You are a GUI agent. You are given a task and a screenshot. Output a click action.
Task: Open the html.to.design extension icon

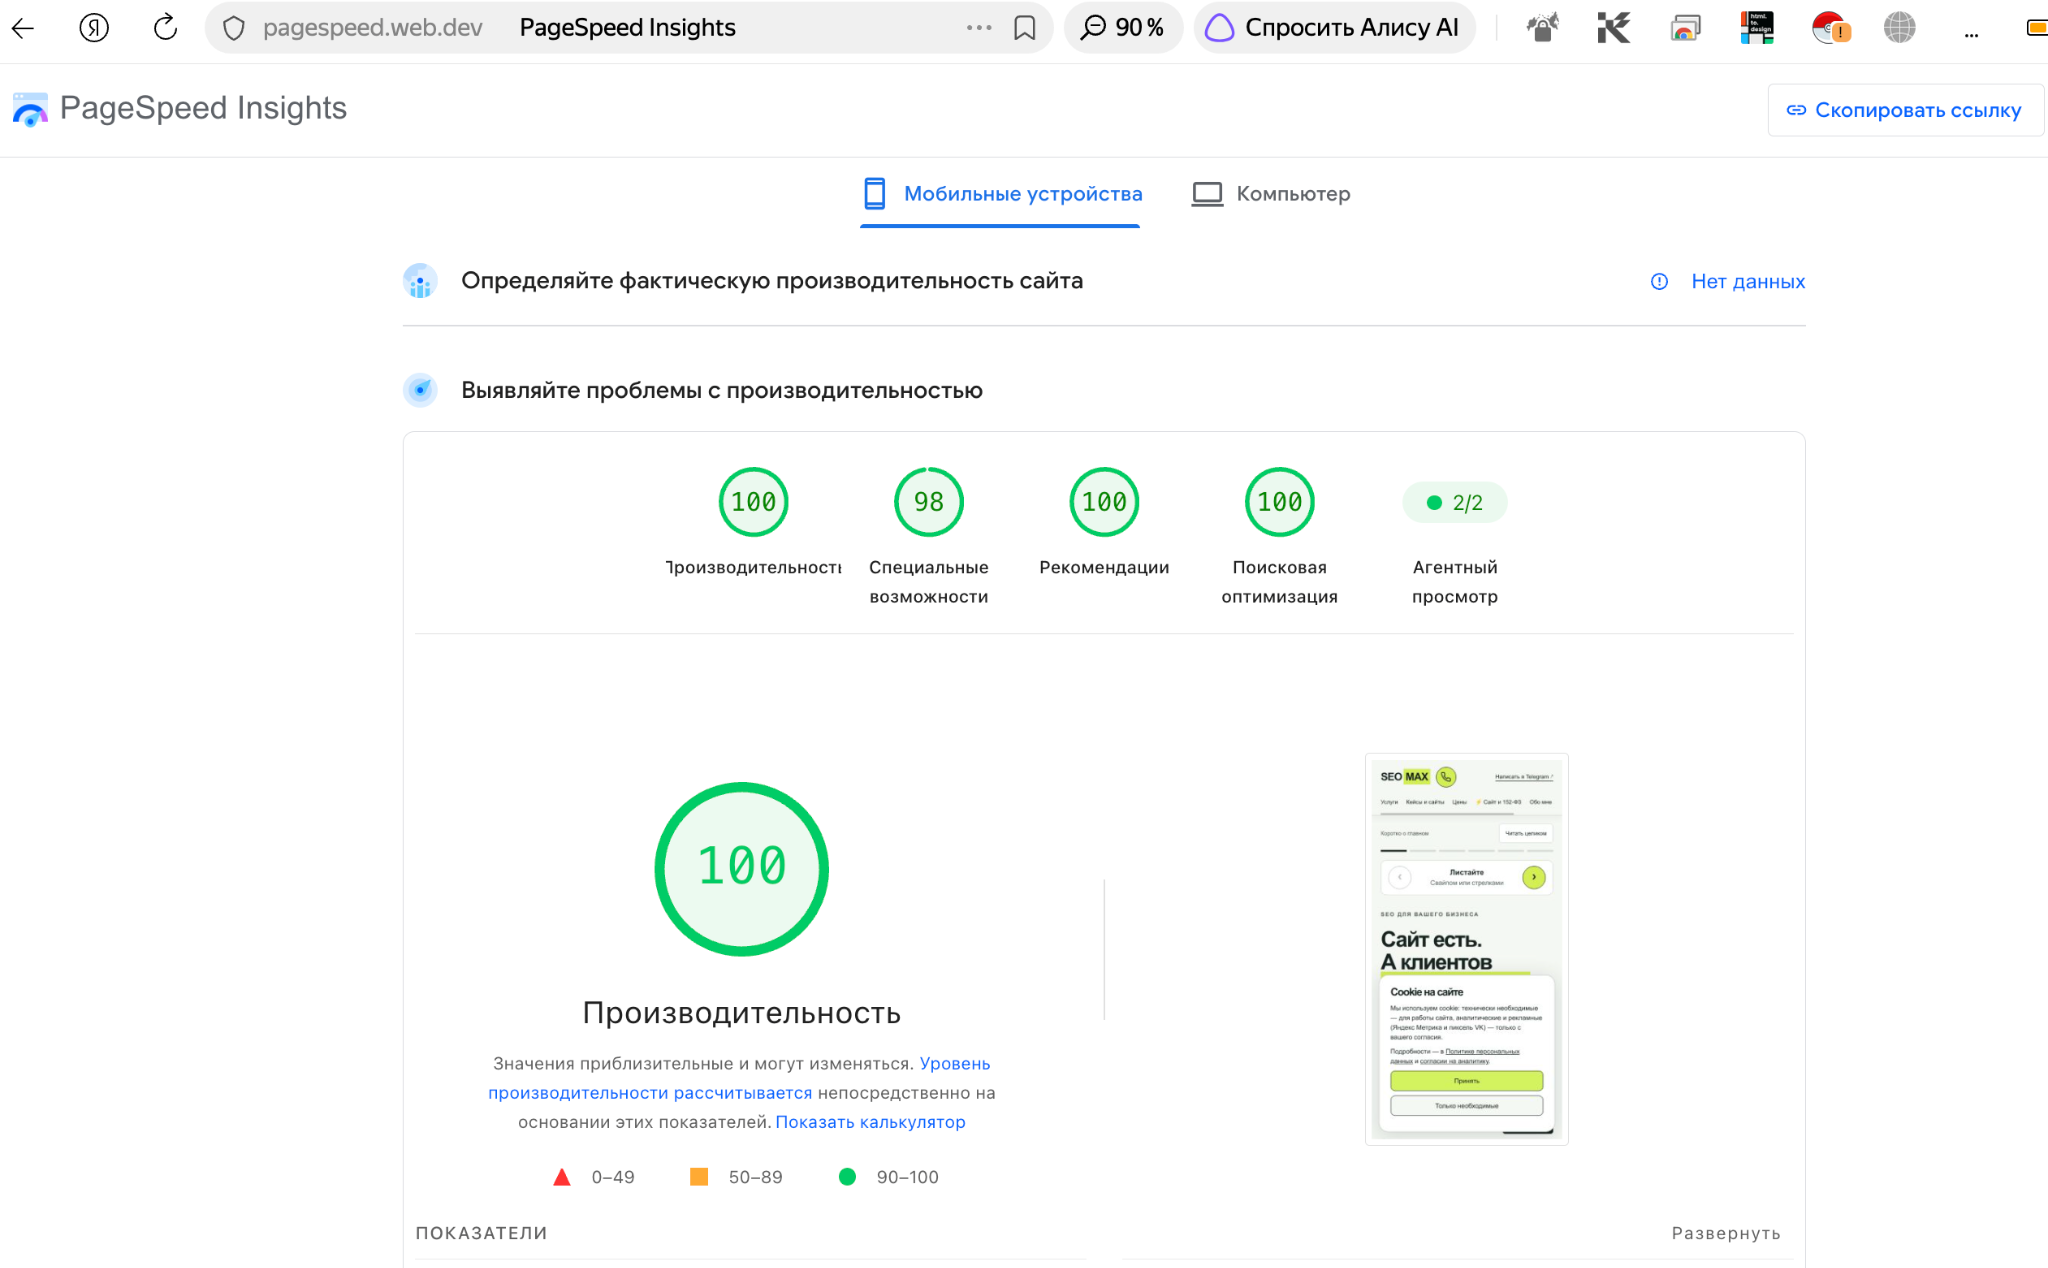pyautogui.click(x=1757, y=28)
